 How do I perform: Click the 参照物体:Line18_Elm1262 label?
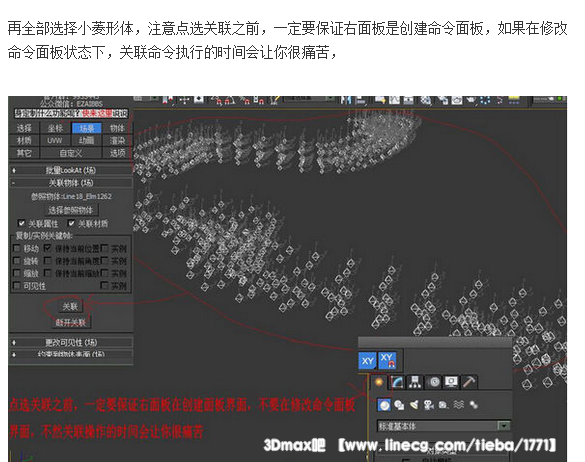pyautogui.click(x=71, y=196)
